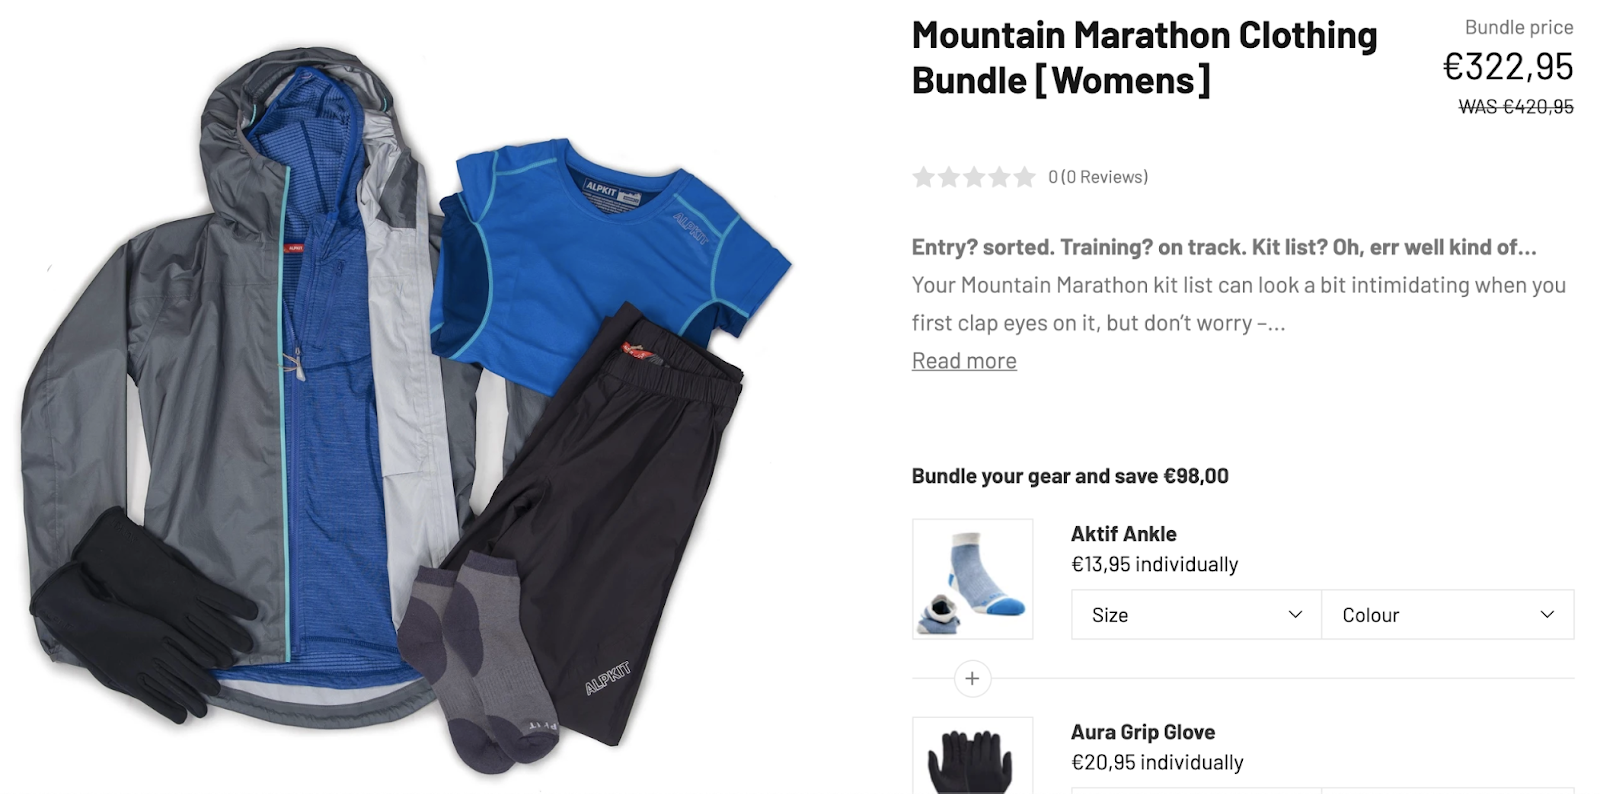Viewport: 1600px width, 794px height.
Task: Click the first rating star
Action: [923, 177]
